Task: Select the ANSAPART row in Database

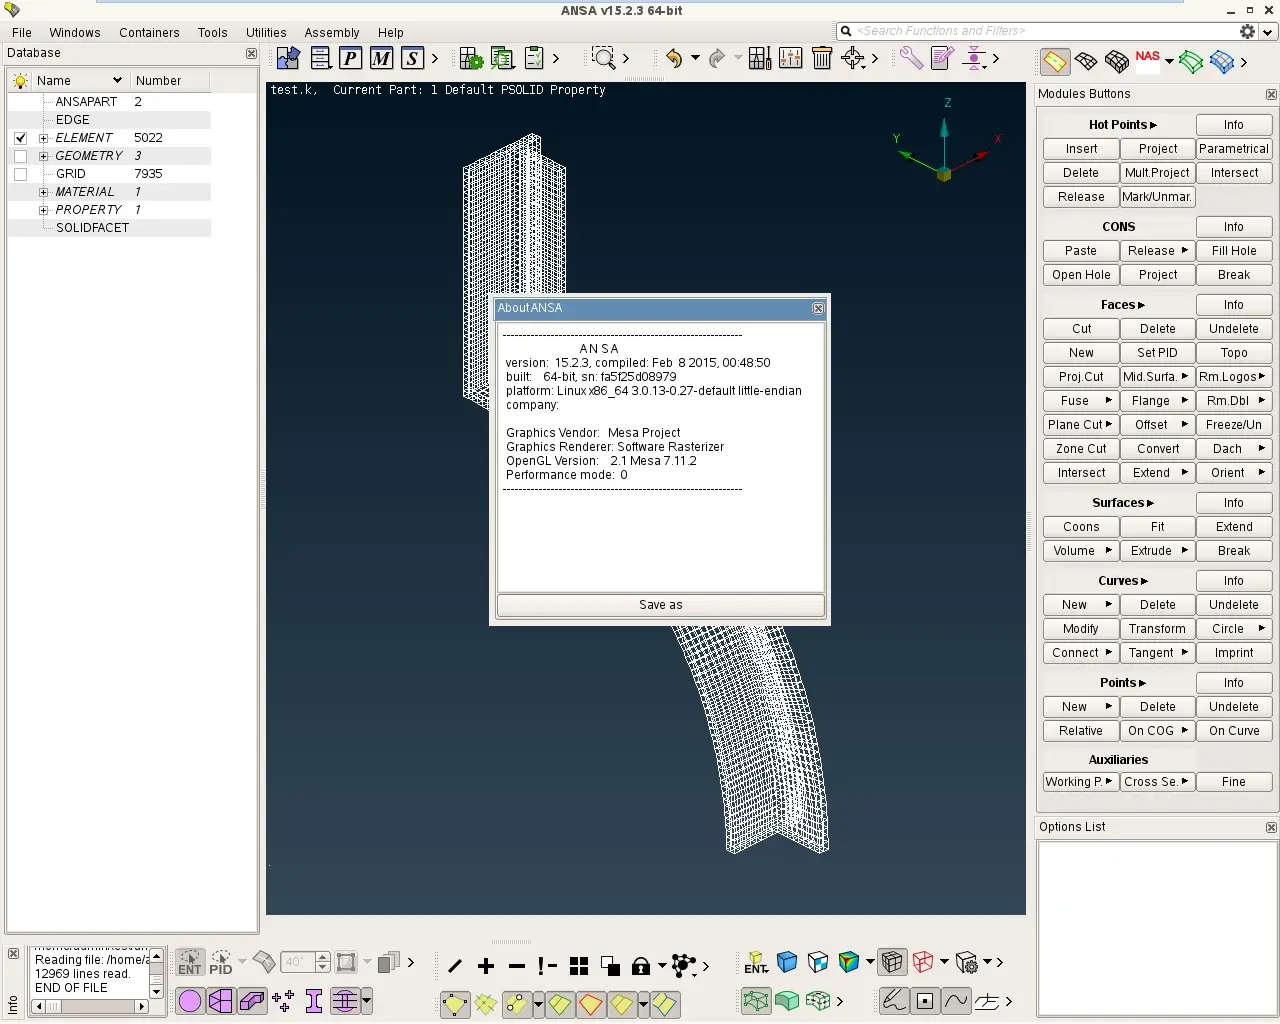Action: [110, 102]
